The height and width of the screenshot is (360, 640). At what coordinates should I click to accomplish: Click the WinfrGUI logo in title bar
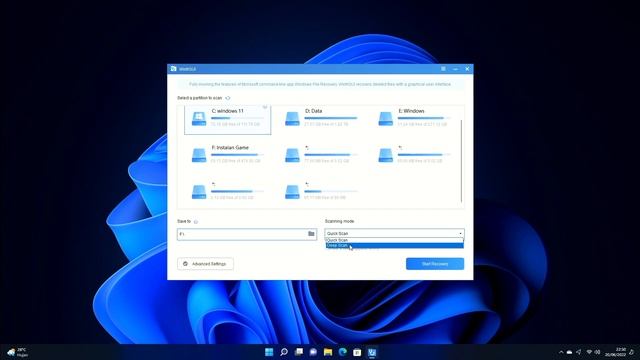click(173, 69)
